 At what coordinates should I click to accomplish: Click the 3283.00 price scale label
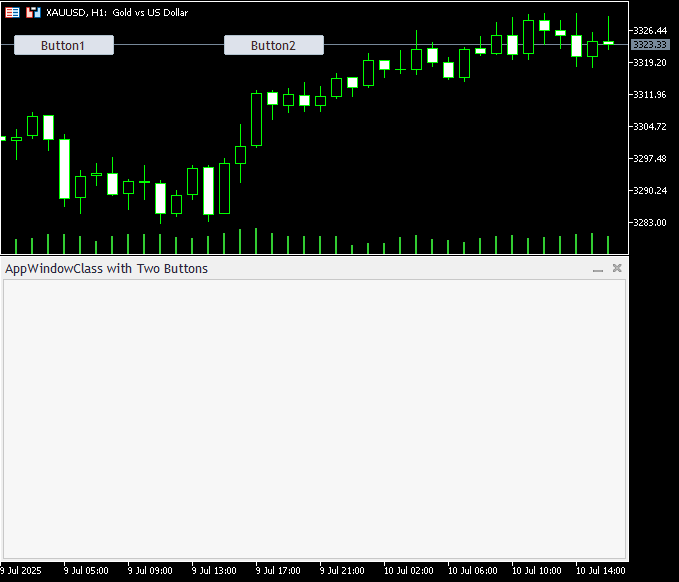pyautogui.click(x=650, y=223)
